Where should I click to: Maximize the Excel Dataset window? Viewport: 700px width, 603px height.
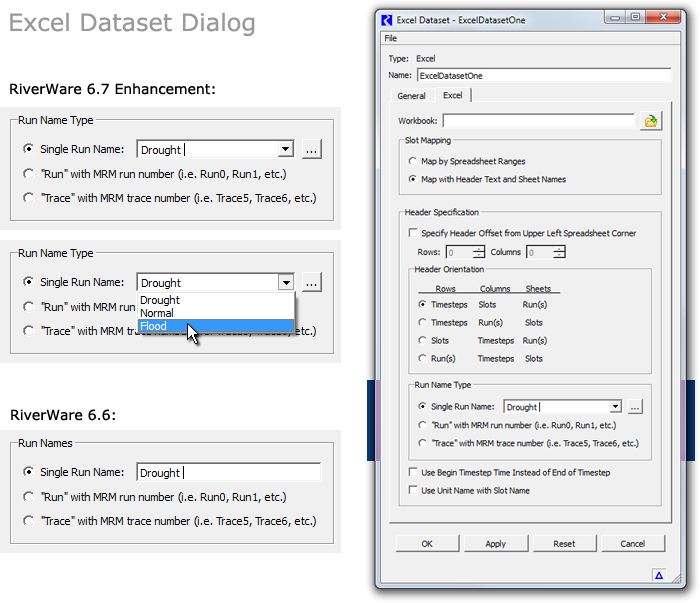click(635, 17)
